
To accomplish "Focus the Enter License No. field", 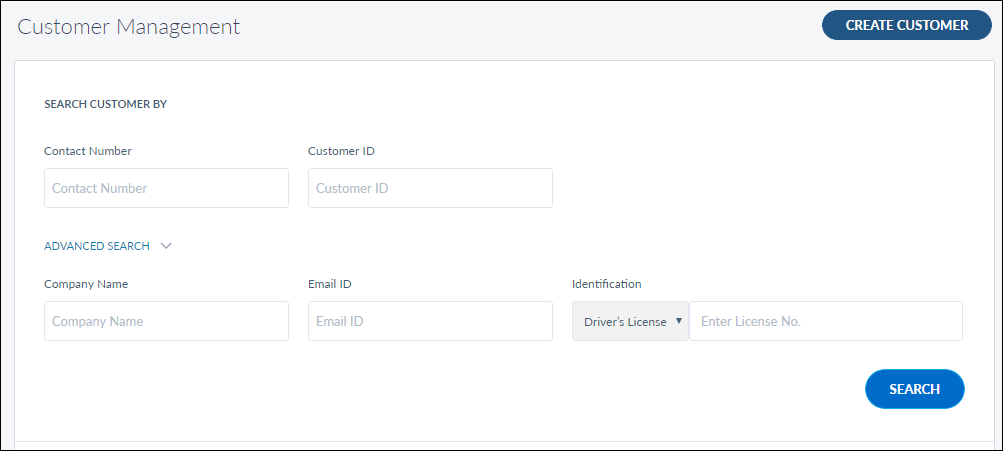I will (x=825, y=322).
